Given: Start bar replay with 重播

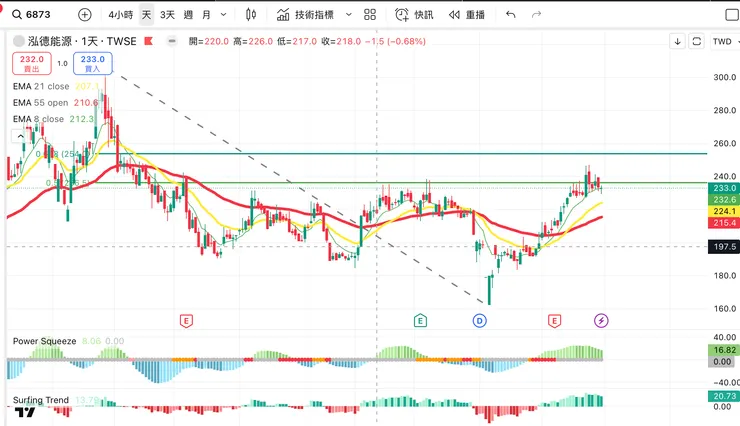Looking at the screenshot, I should [x=467, y=15].
